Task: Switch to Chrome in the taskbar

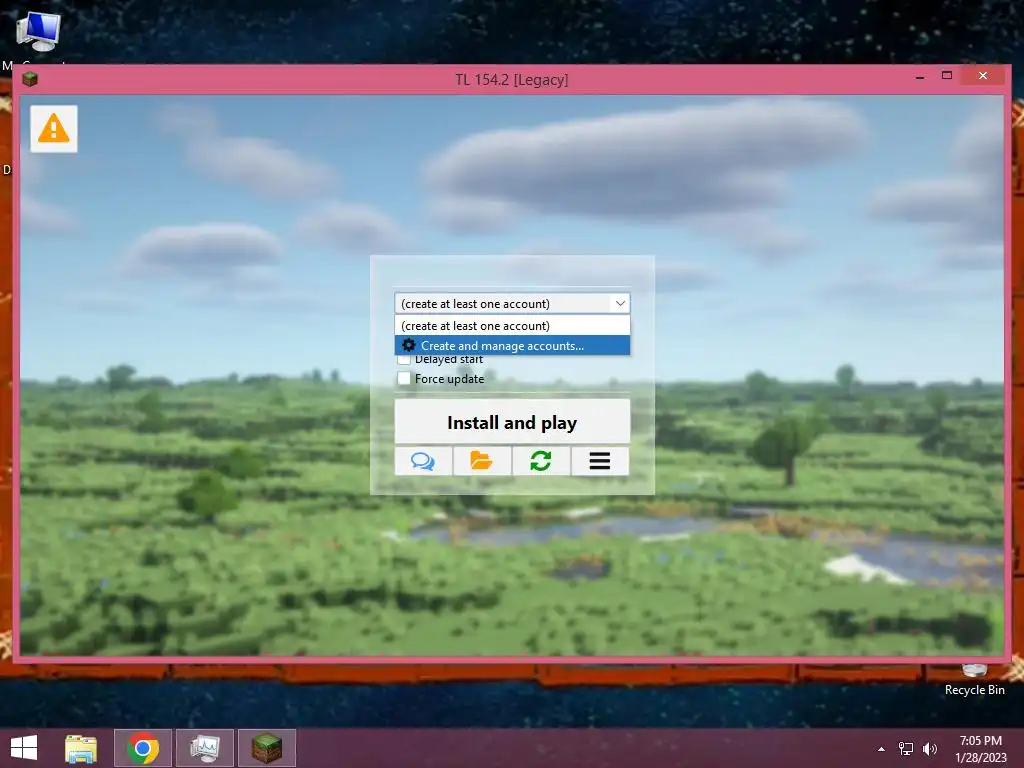Action: tap(143, 748)
